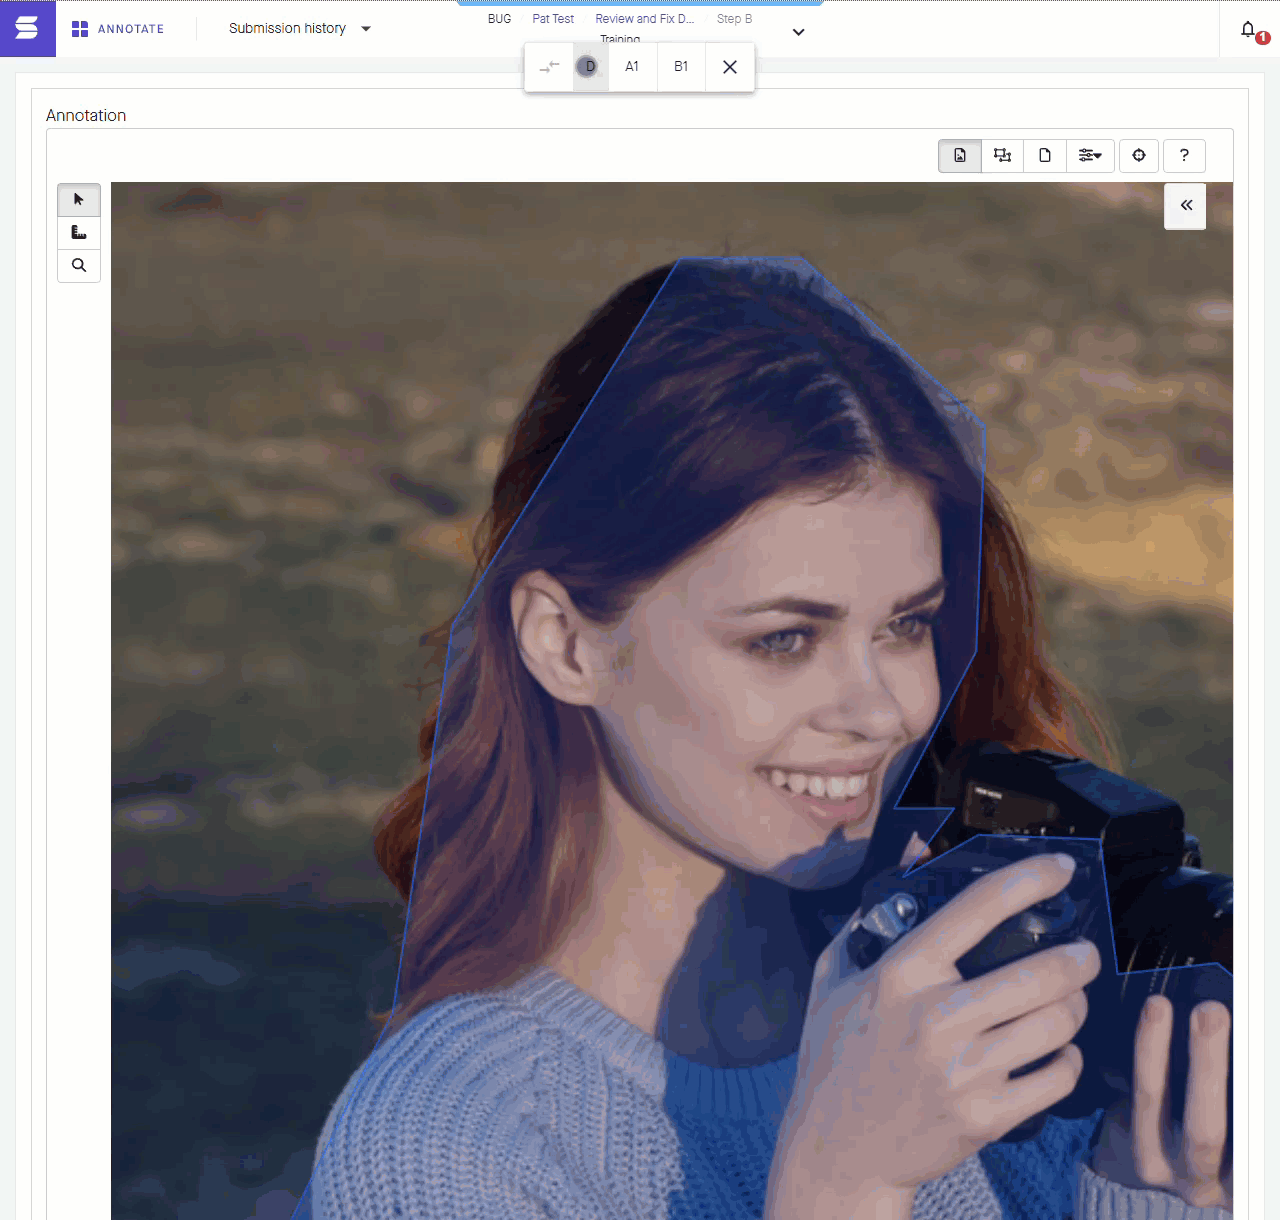Screen dimensions: 1280x1220
Task: Open the notifications bell
Action: click(x=1249, y=30)
